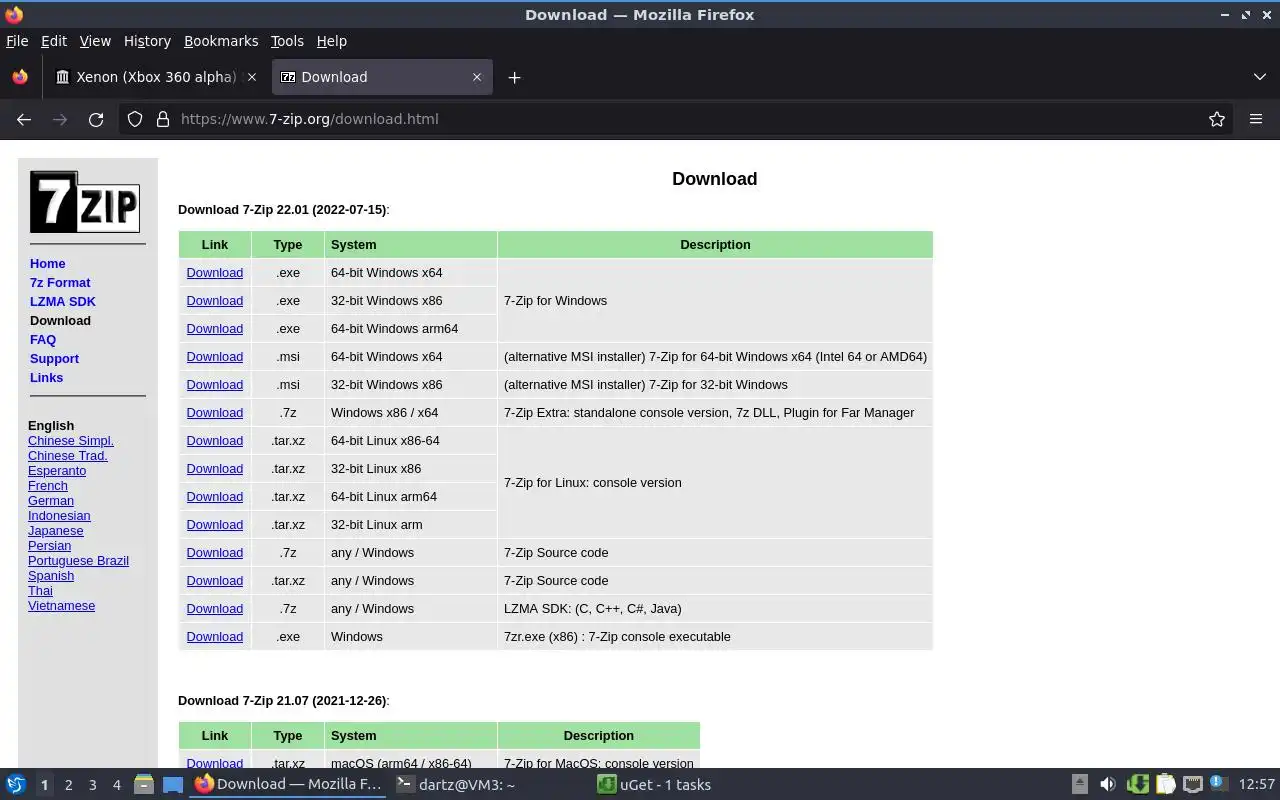1280x800 pixels.
Task: Open Firefox hamburger application menu
Action: click(x=1256, y=119)
